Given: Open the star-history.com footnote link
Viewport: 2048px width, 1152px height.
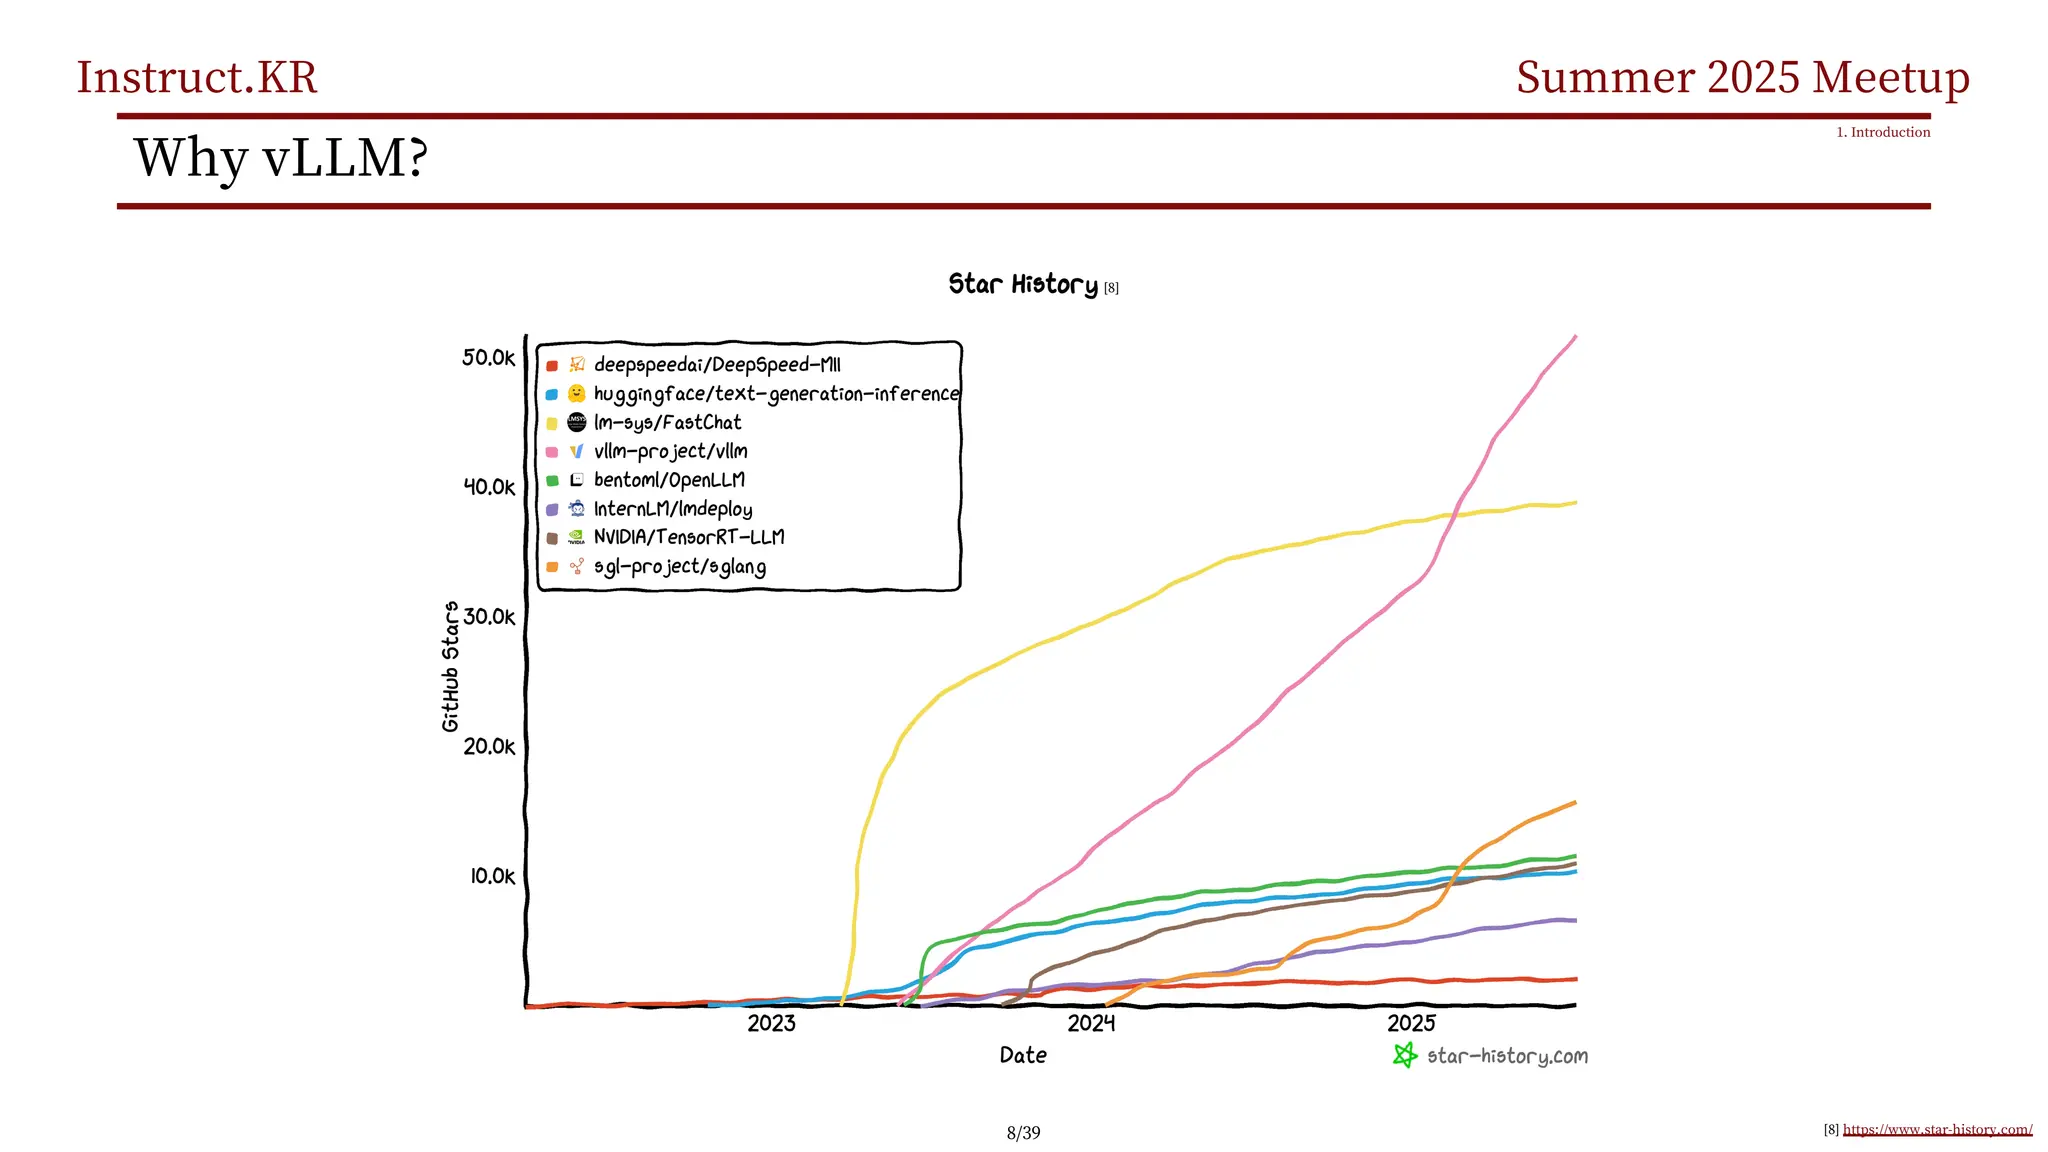Looking at the screenshot, I should (x=1937, y=1130).
